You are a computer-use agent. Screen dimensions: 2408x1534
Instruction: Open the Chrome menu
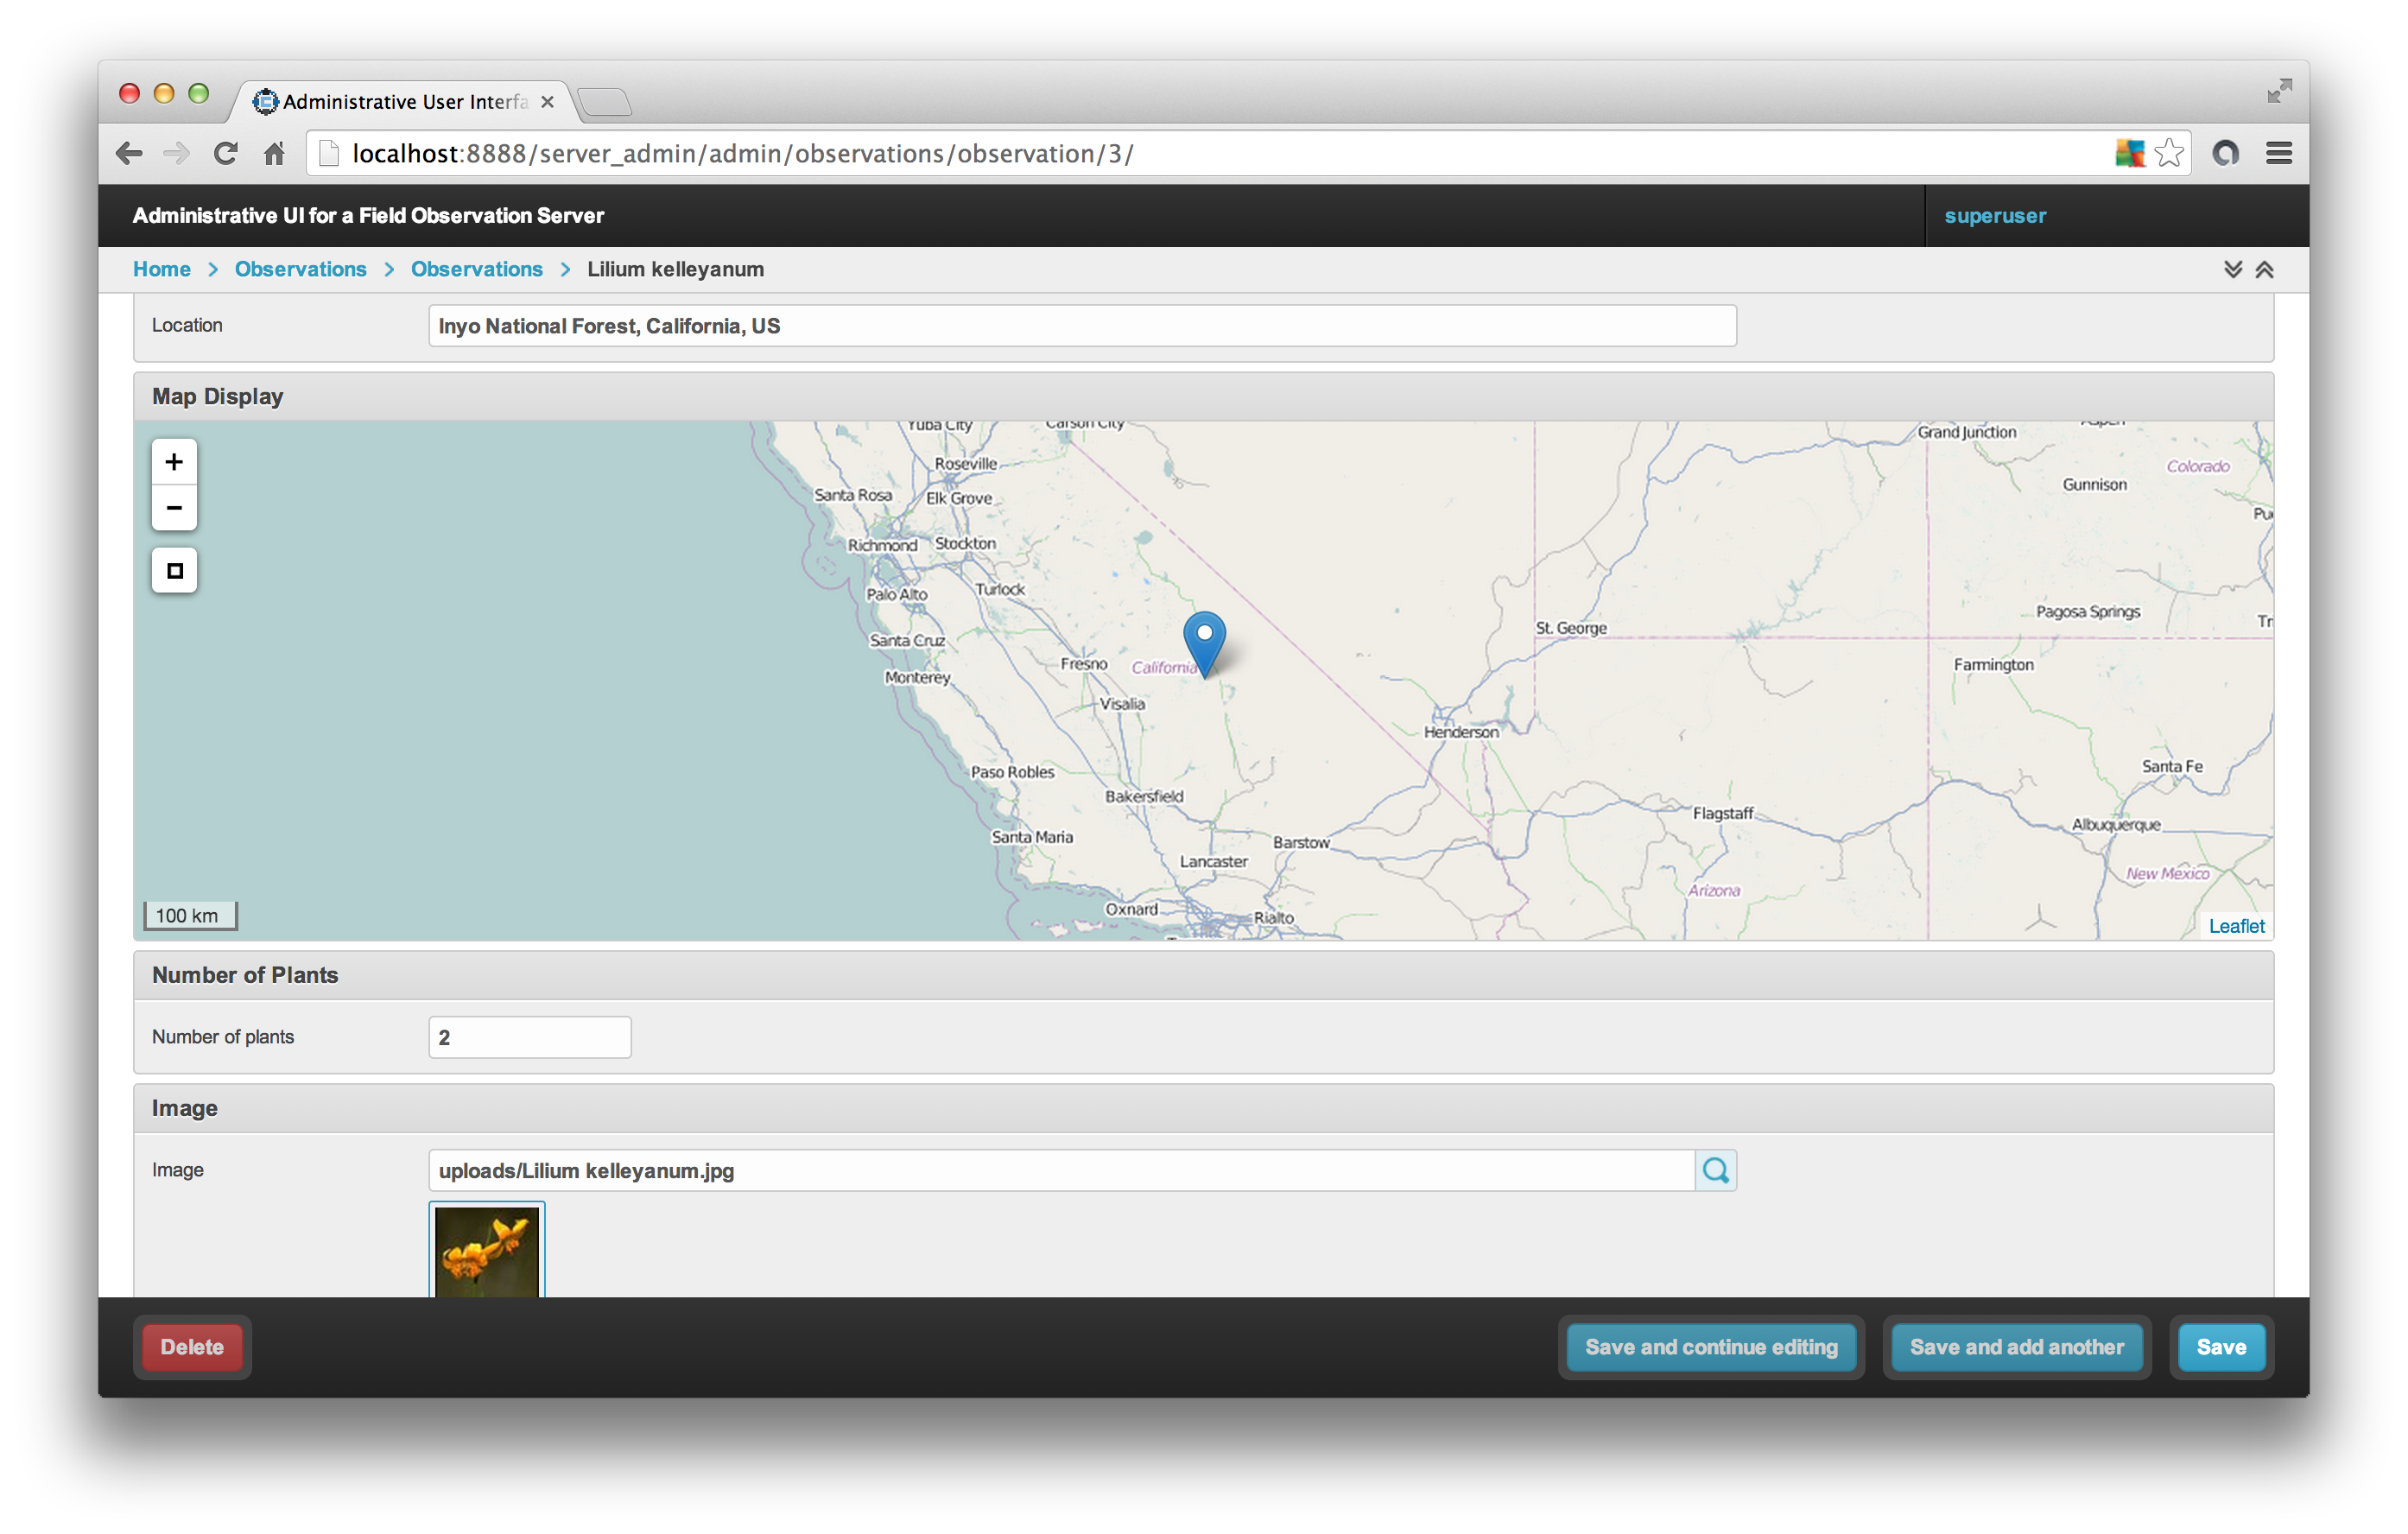[2279, 152]
